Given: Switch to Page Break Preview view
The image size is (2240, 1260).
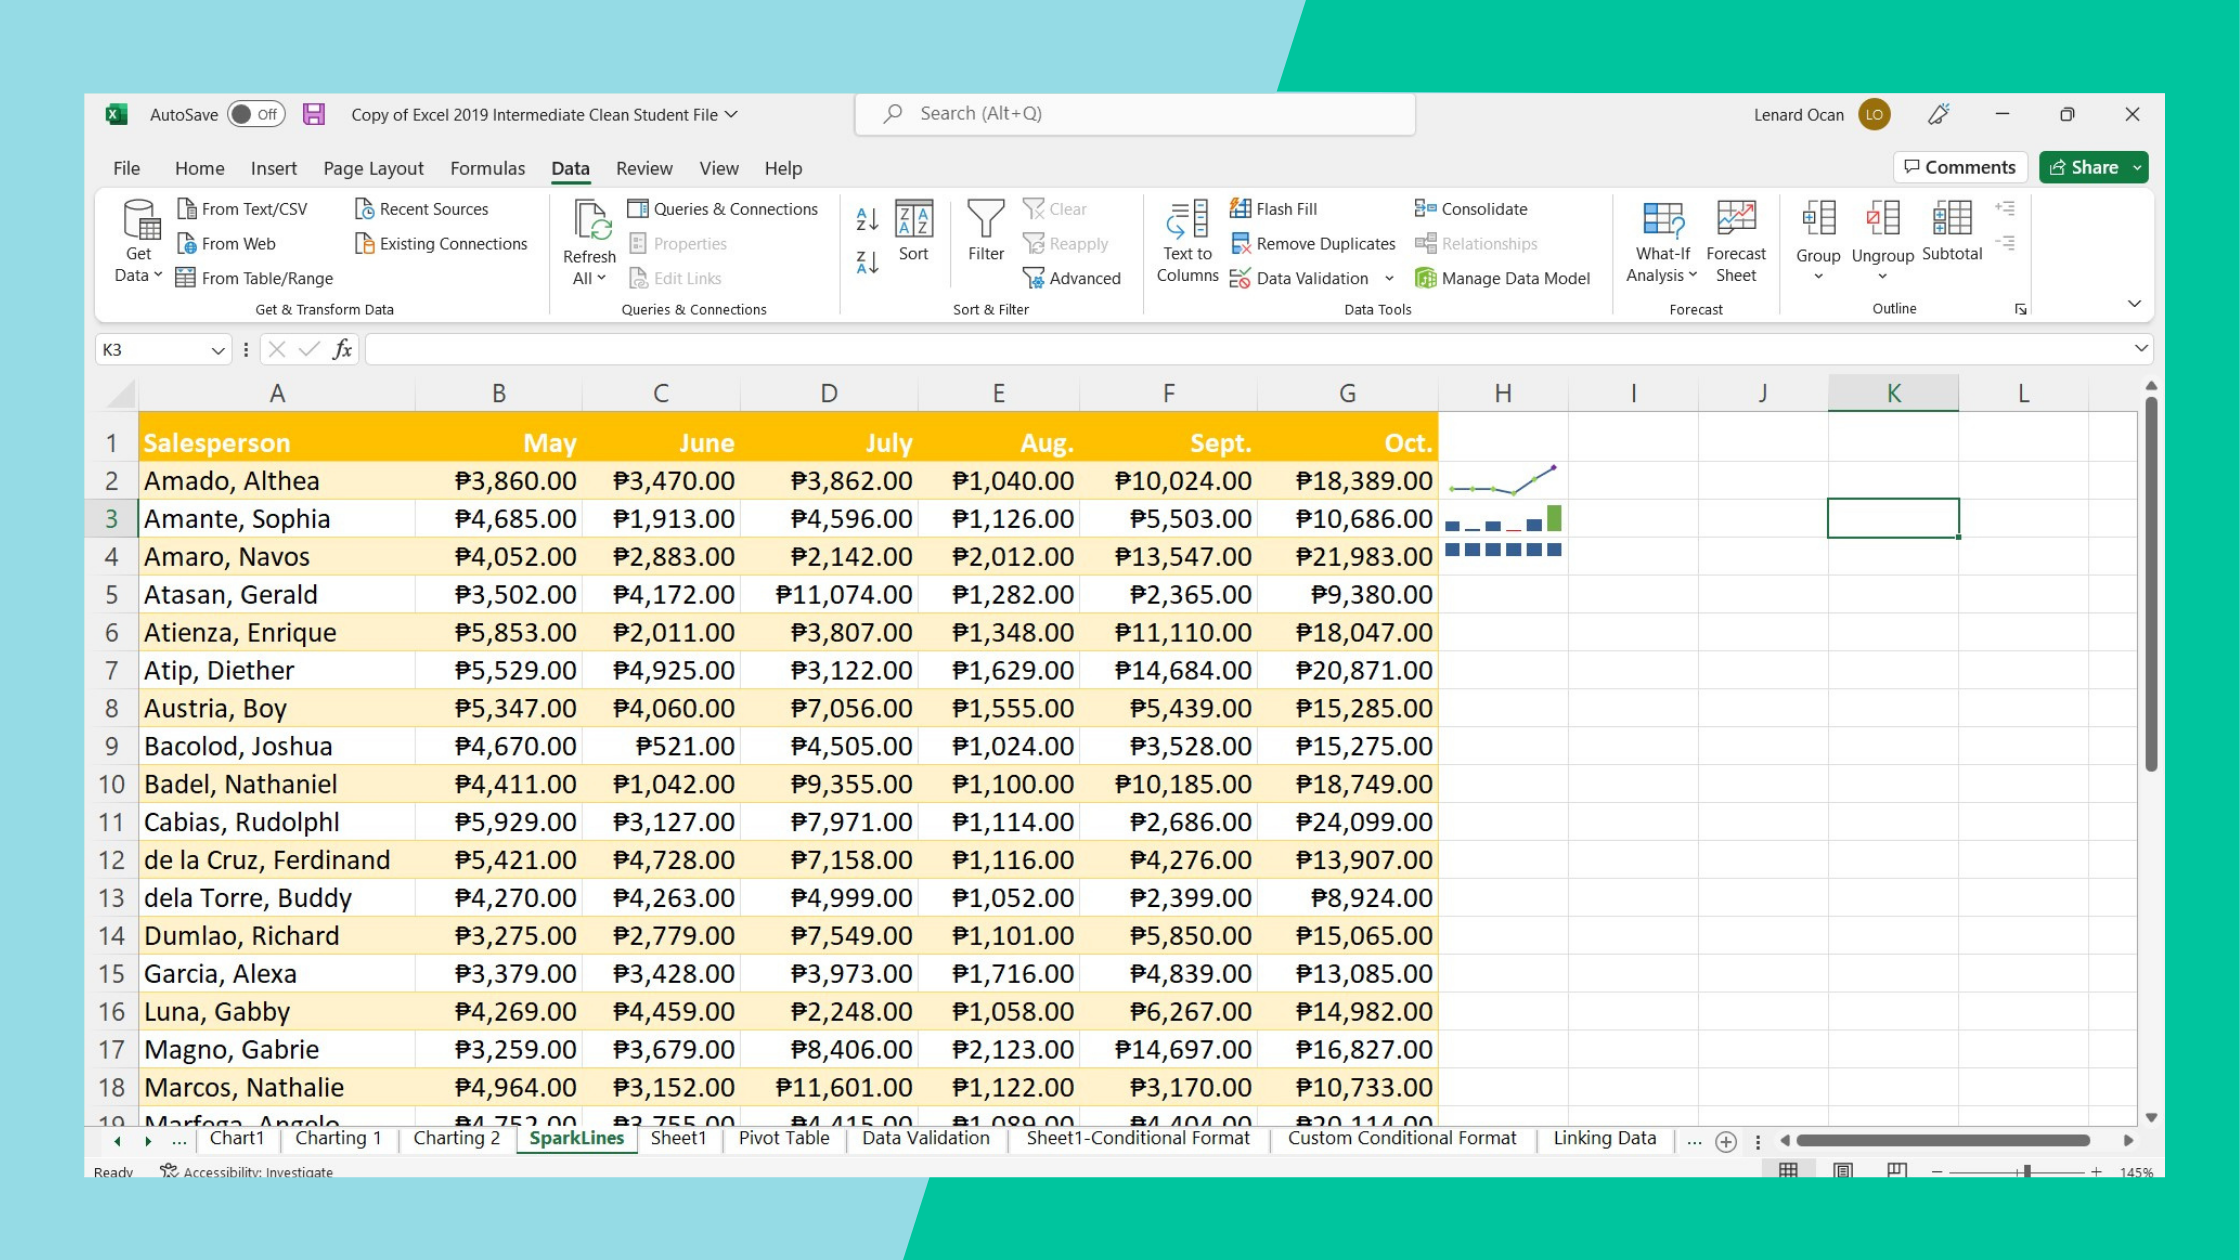Looking at the screenshot, I should click(1897, 1171).
